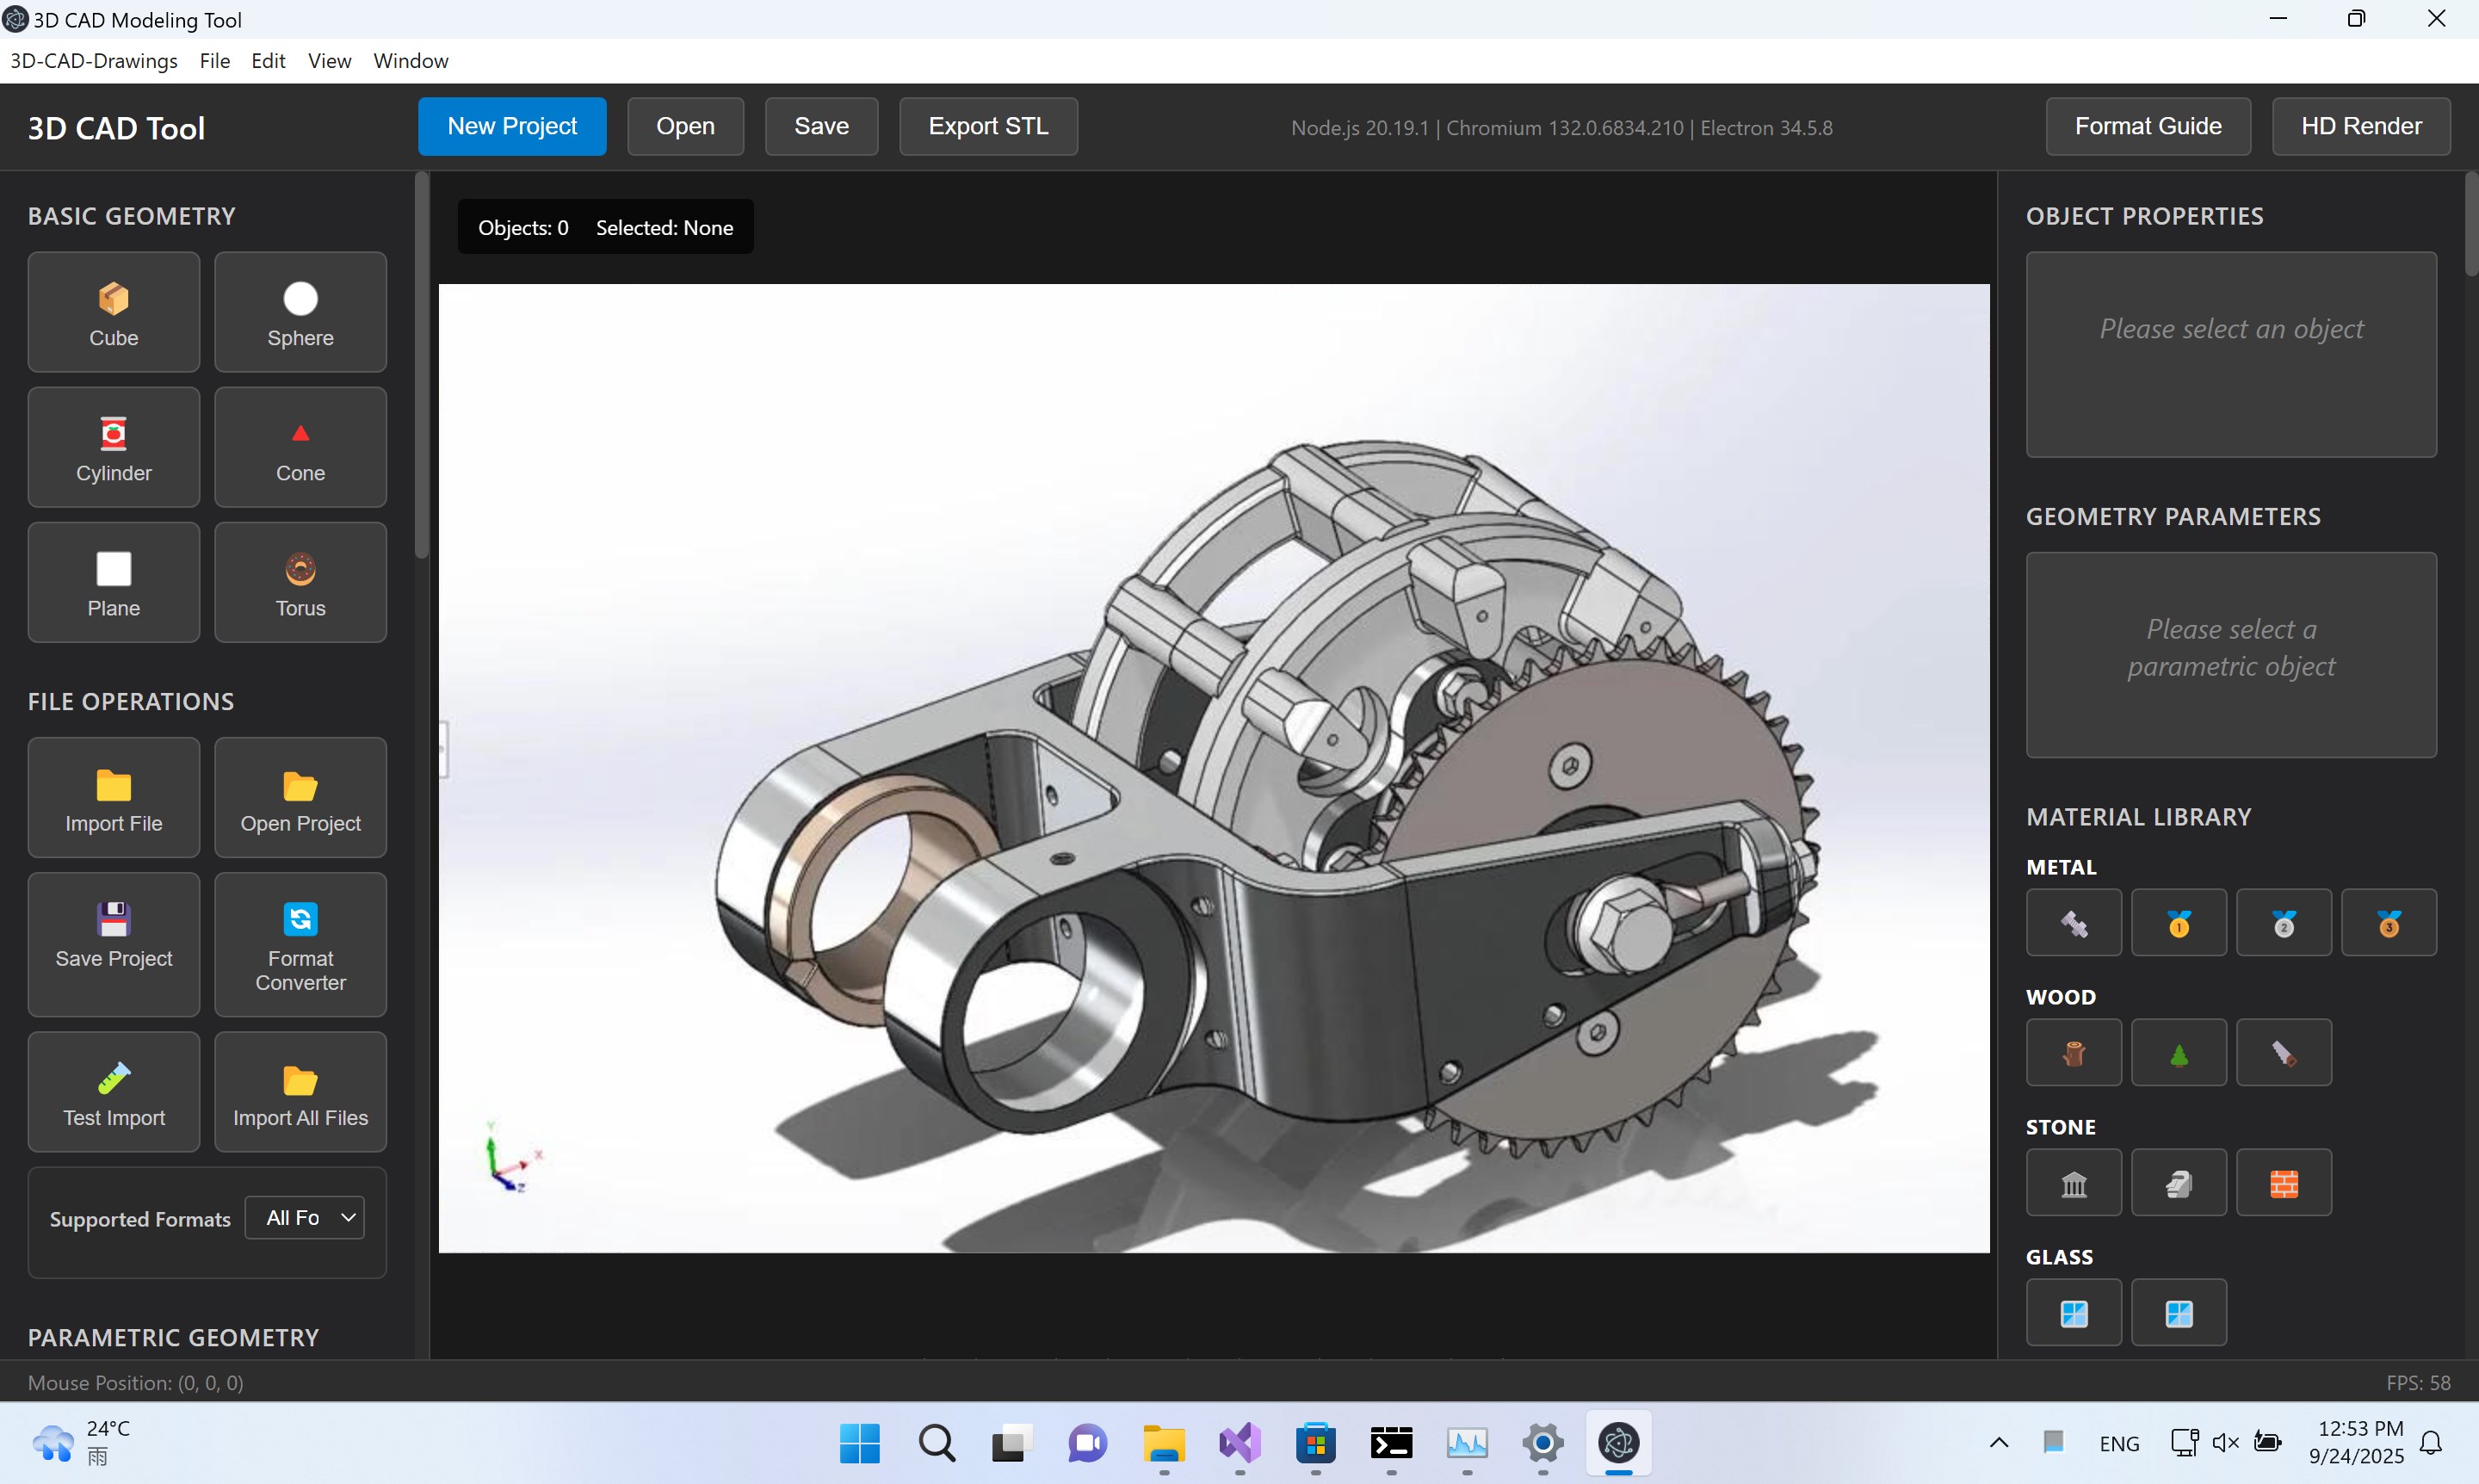
Task: Apply the orange brick stone material
Action: pos(2285,1182)
